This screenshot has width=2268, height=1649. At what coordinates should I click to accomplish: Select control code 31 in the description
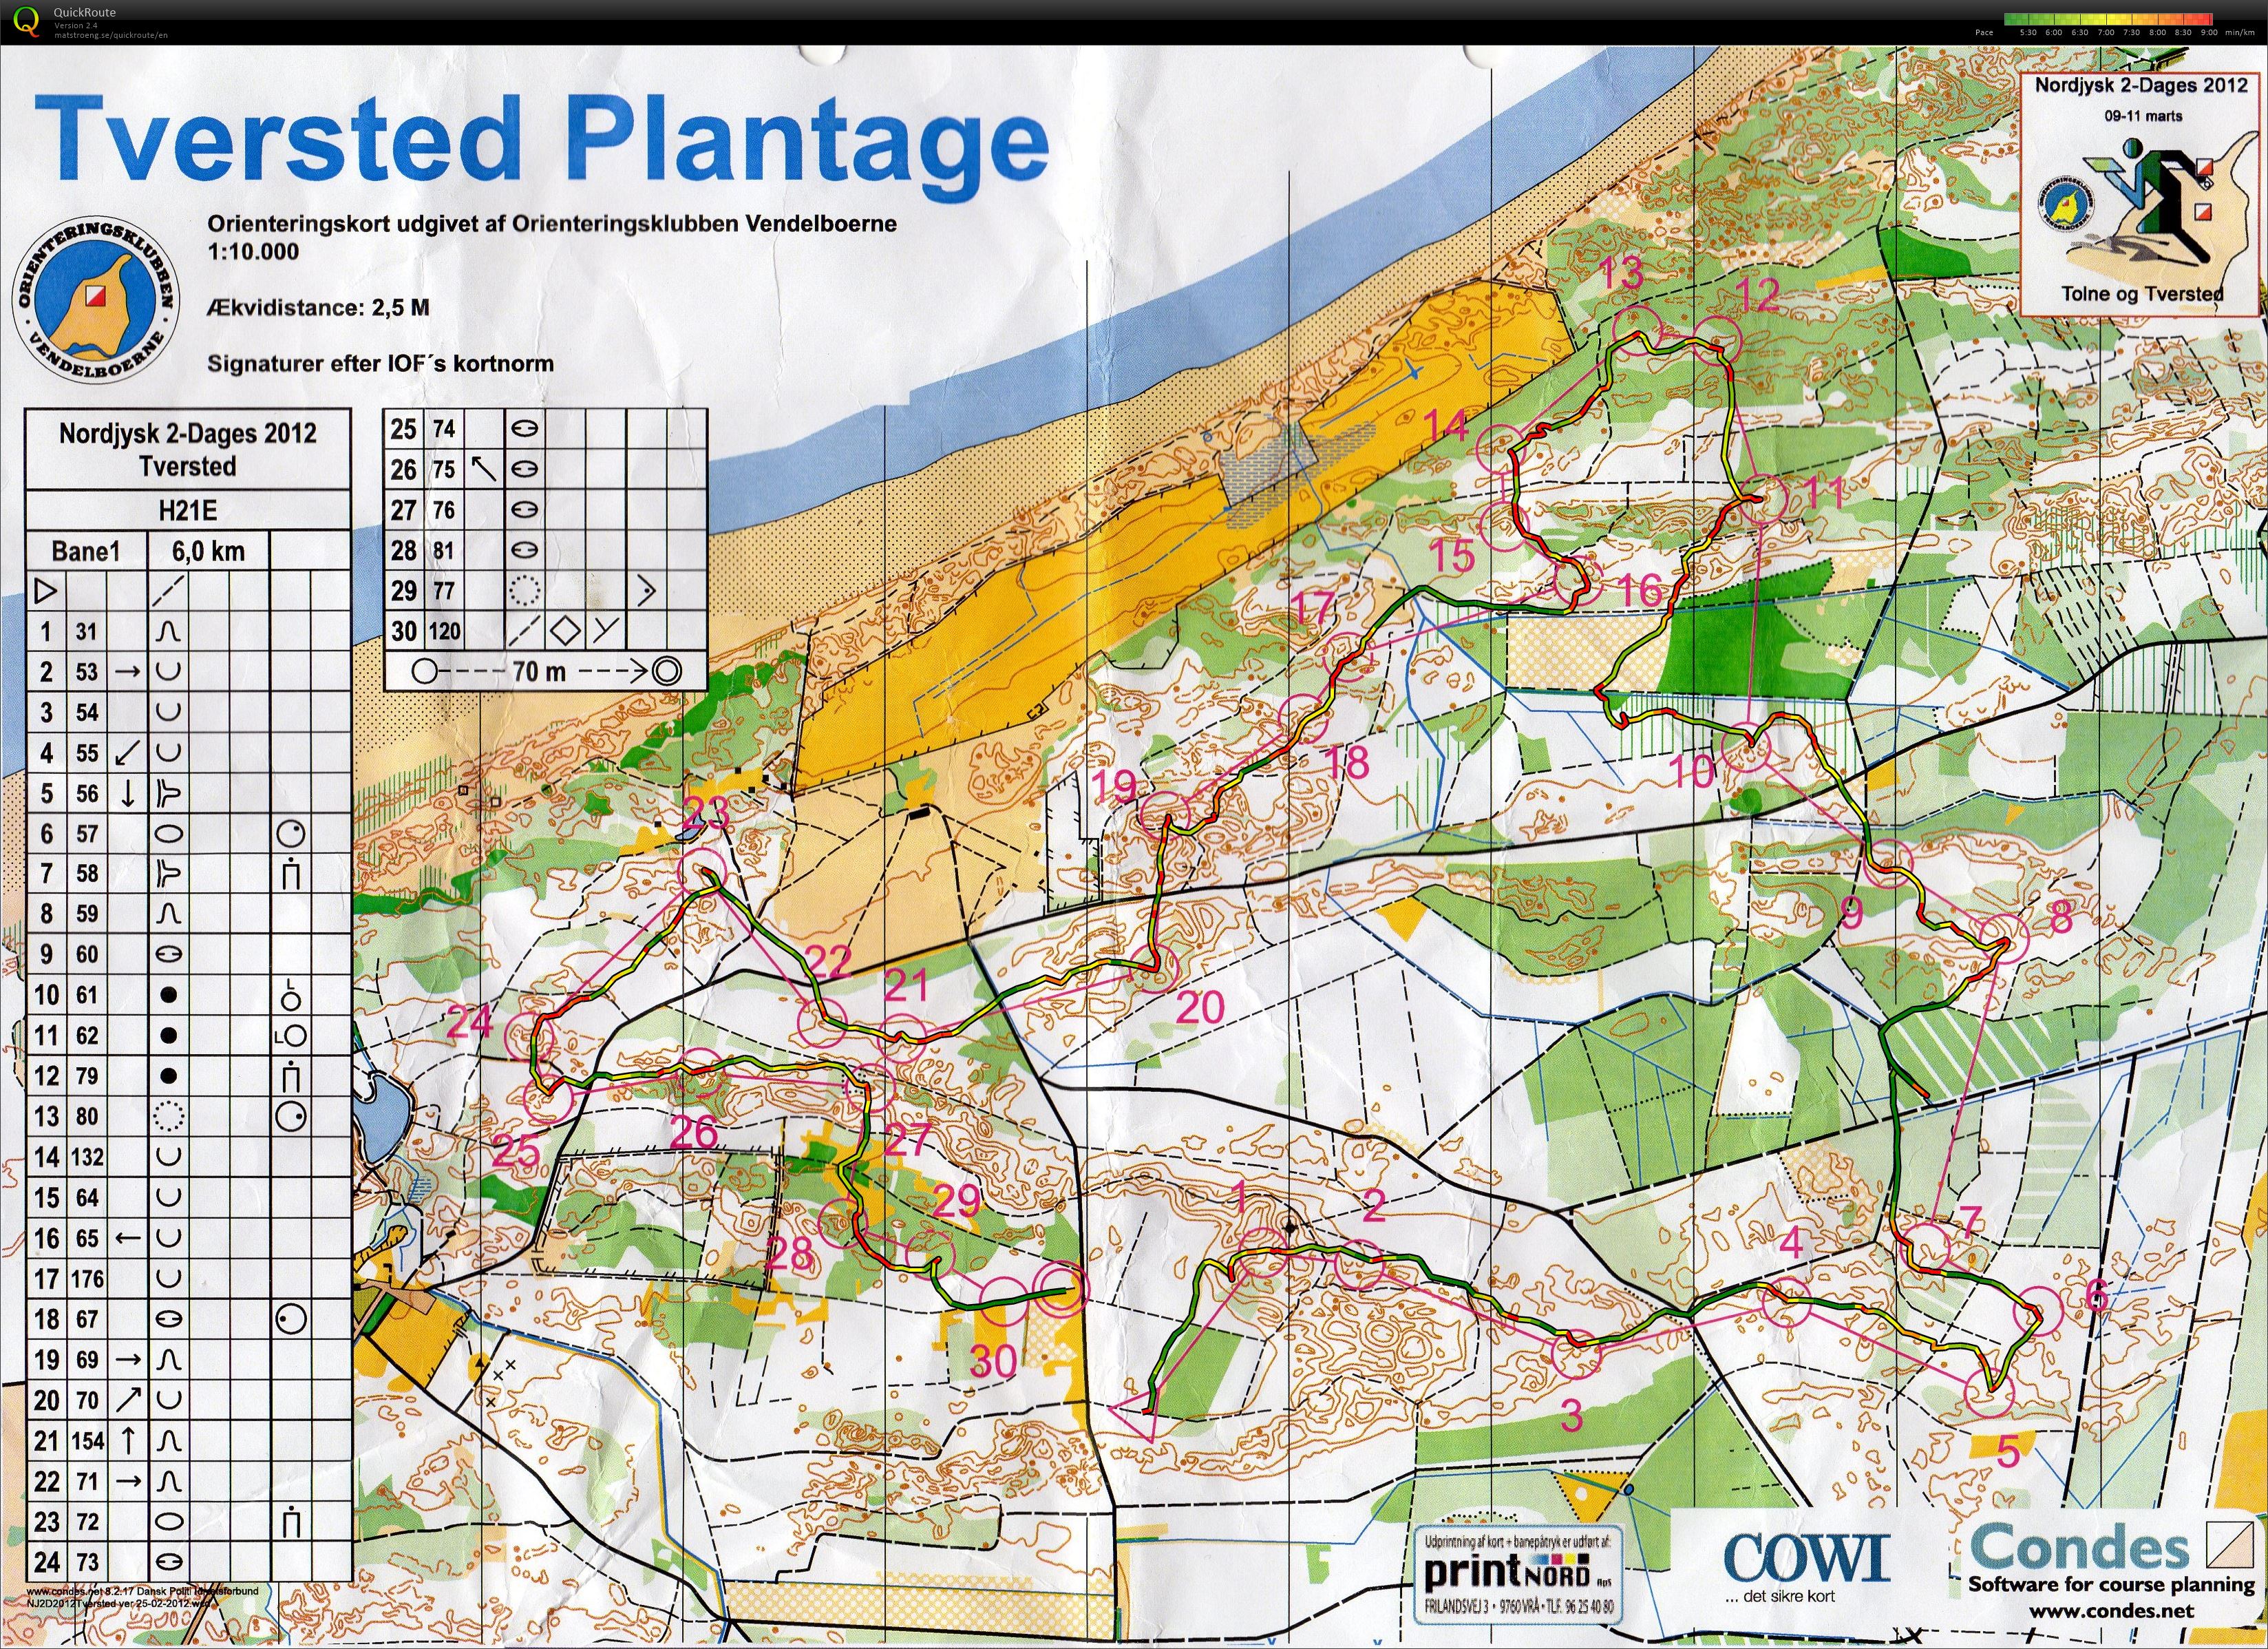87,632
